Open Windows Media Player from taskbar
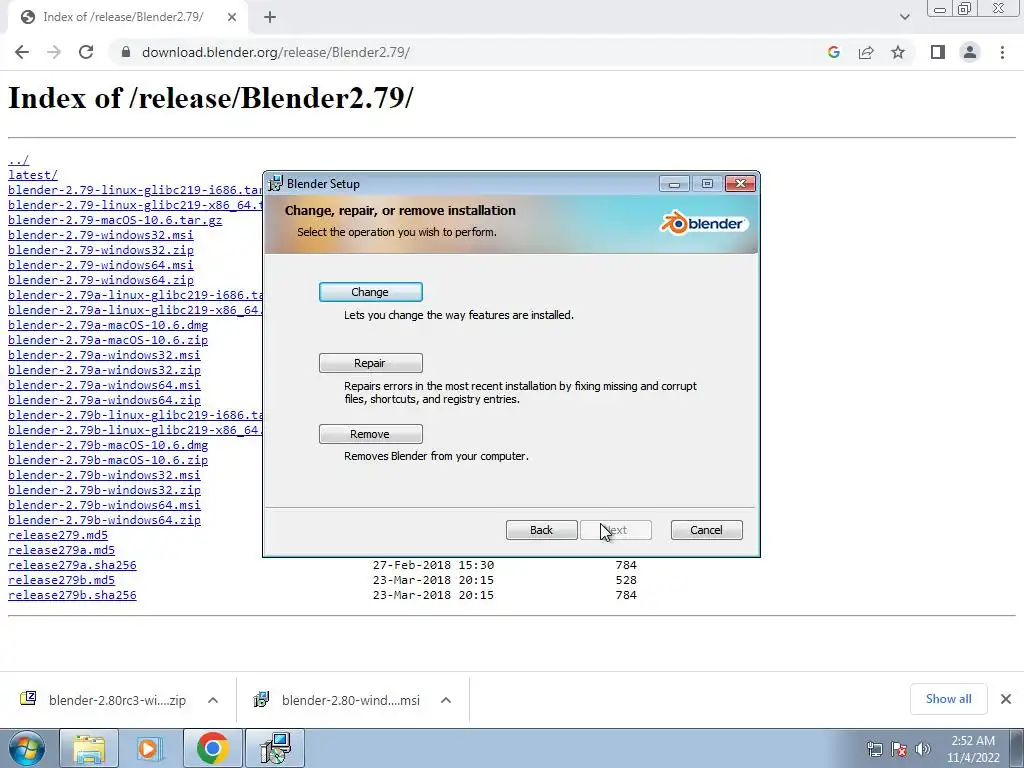This screenshot has width=1024, height=768. pyautogui.click(x=150, y=748)
